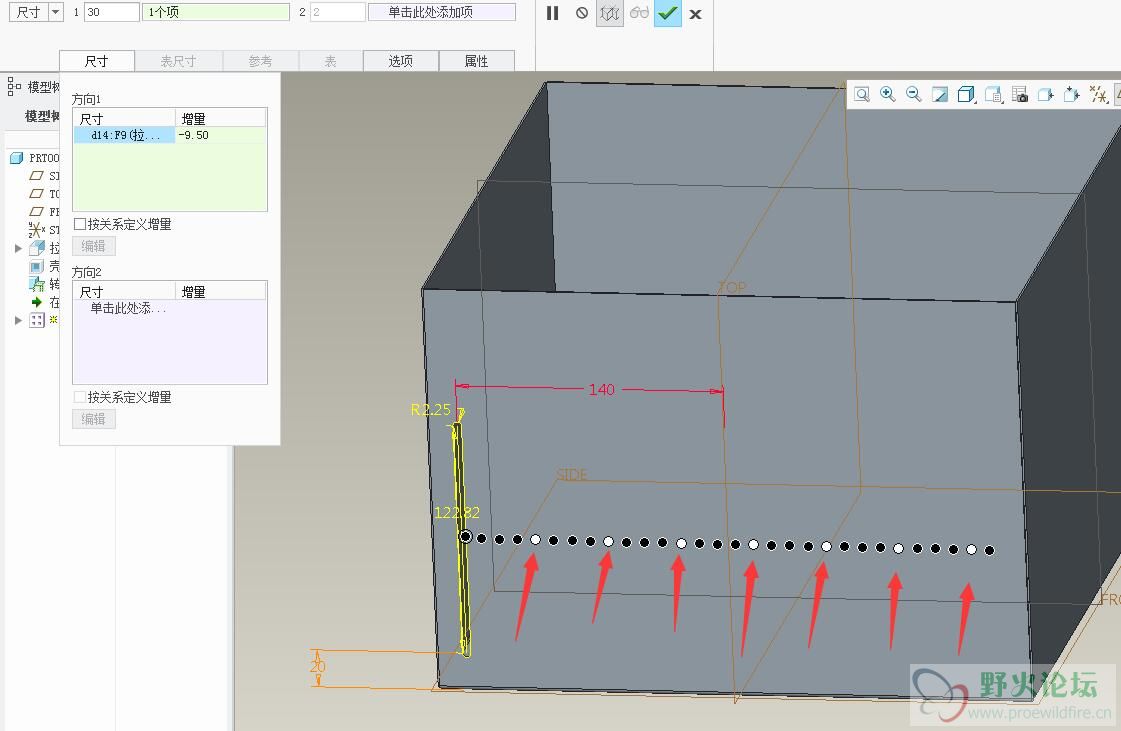Viewport: 1121px width, 731px height.
Task: Select the feature below shell in tree
Action: tap(44, 284)
